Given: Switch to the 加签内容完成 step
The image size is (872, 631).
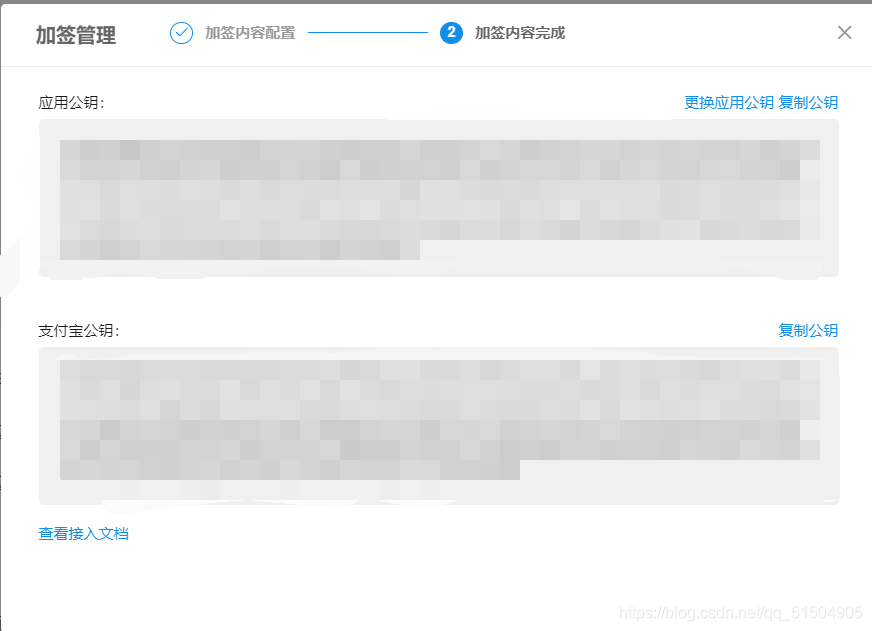Looking at the screenshot, I should (x=520, y=32).
